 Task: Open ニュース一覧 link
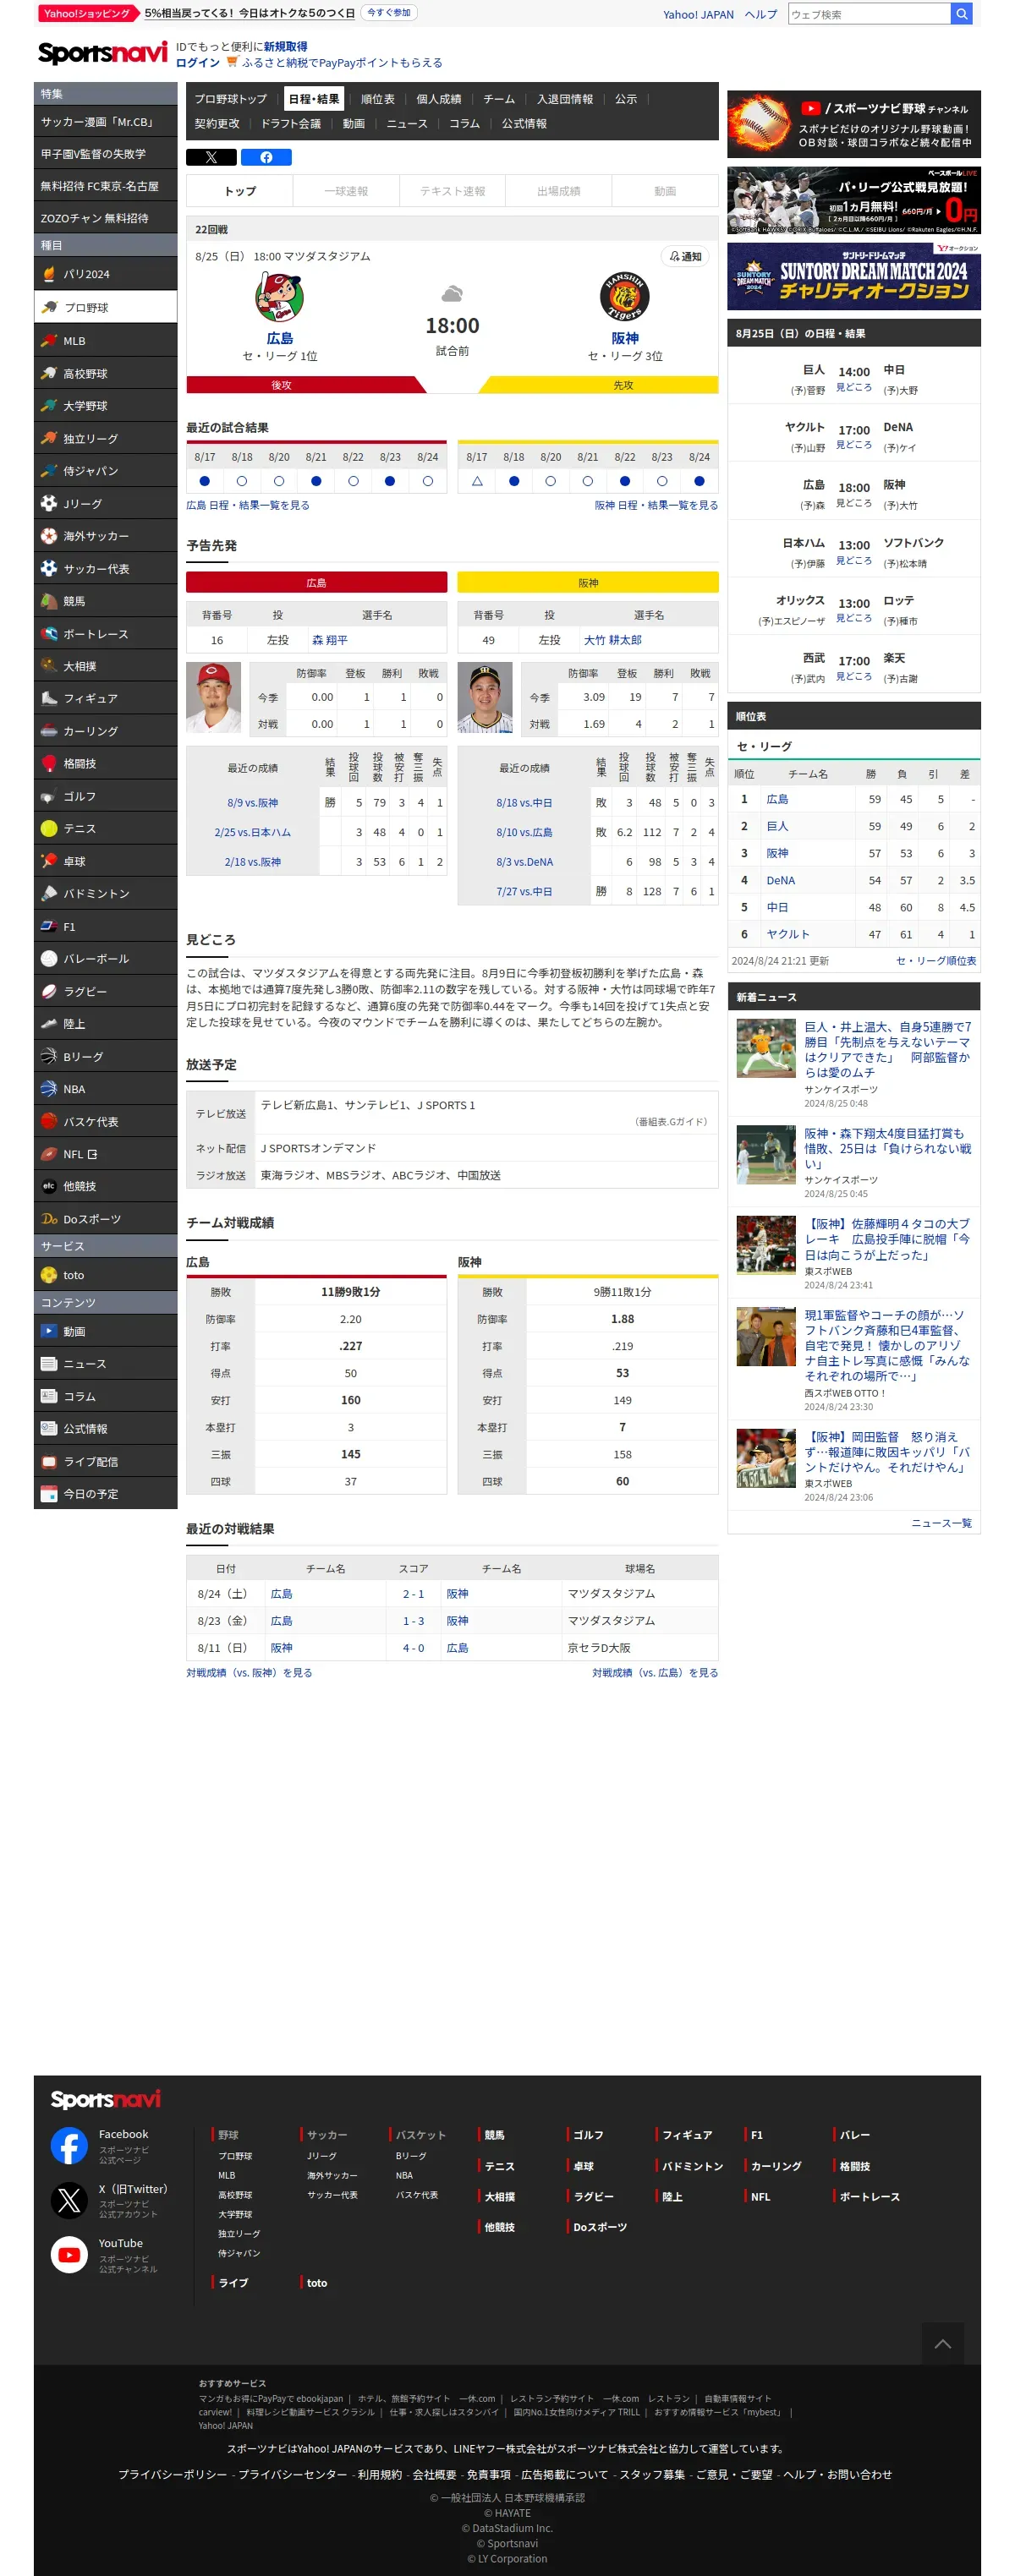coord(941,1523)
